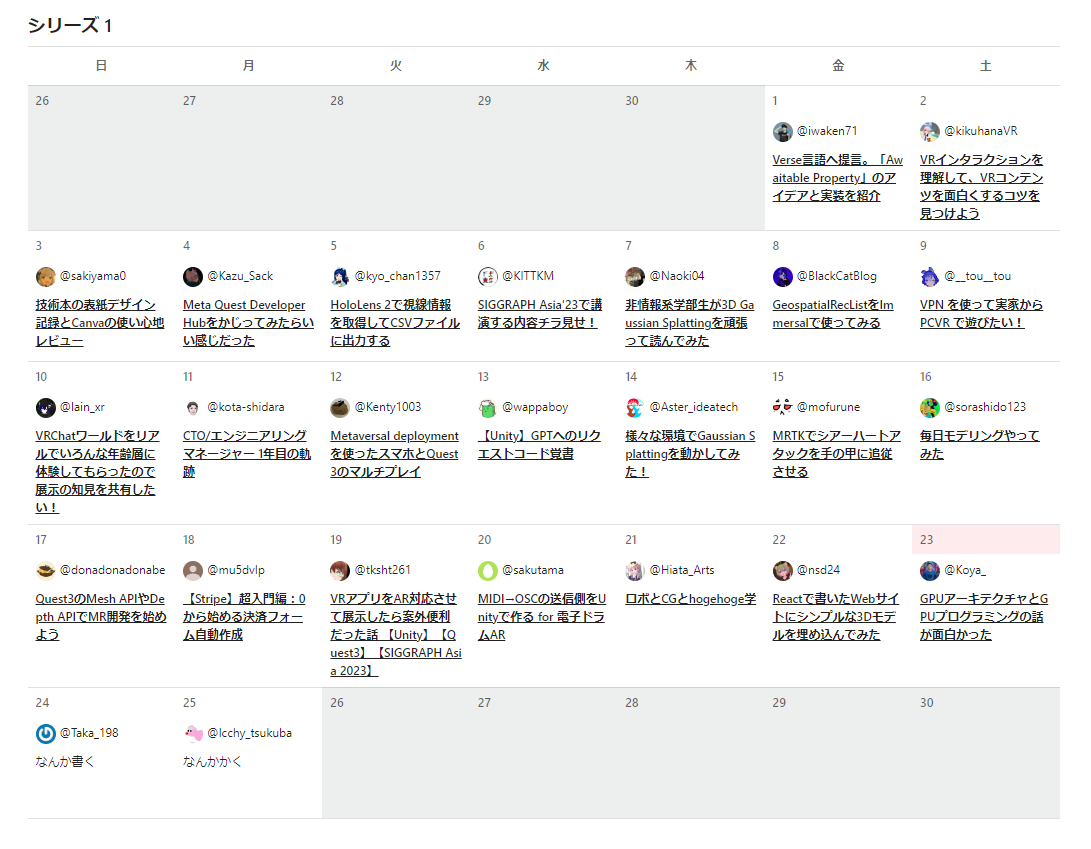Open the GeospatialRecListをImmersalで使ってみる link
Screen dimensions: 1091x849
tap(833, 314)
